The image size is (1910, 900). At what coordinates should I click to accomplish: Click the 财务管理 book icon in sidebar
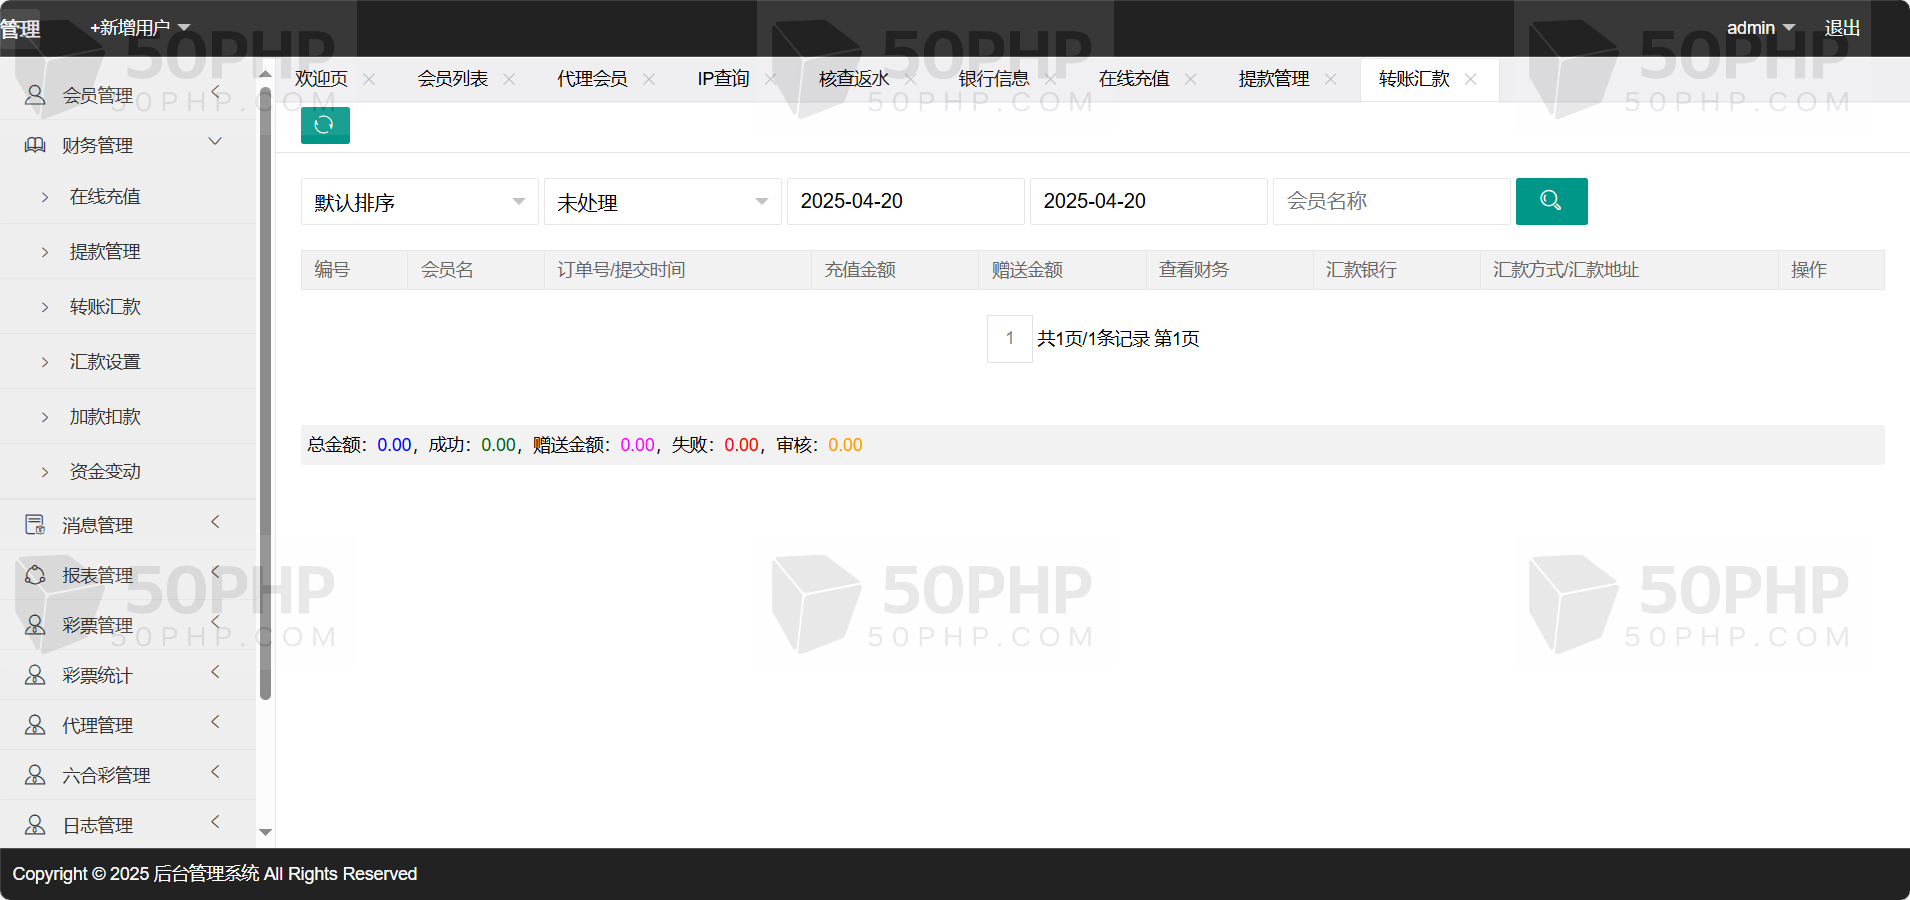click(35, 145)
